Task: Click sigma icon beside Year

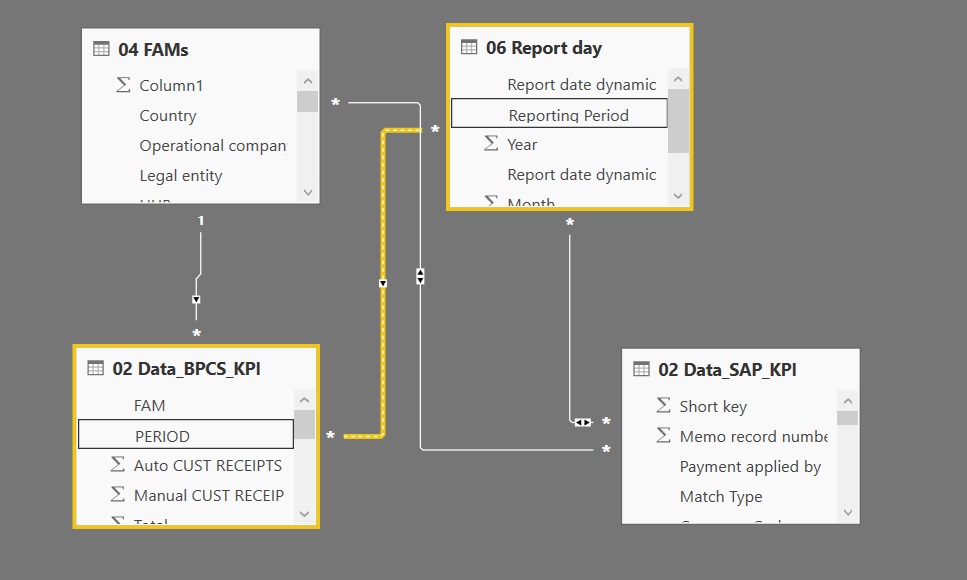Action: 491,144
